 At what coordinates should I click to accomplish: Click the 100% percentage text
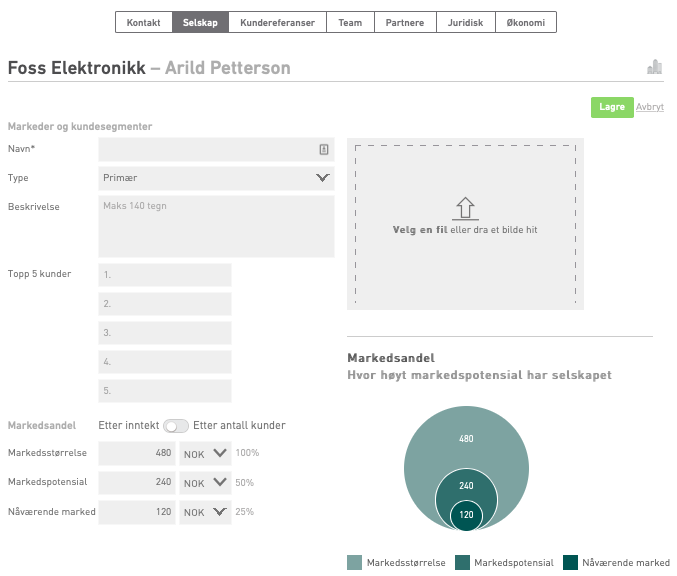247,453
